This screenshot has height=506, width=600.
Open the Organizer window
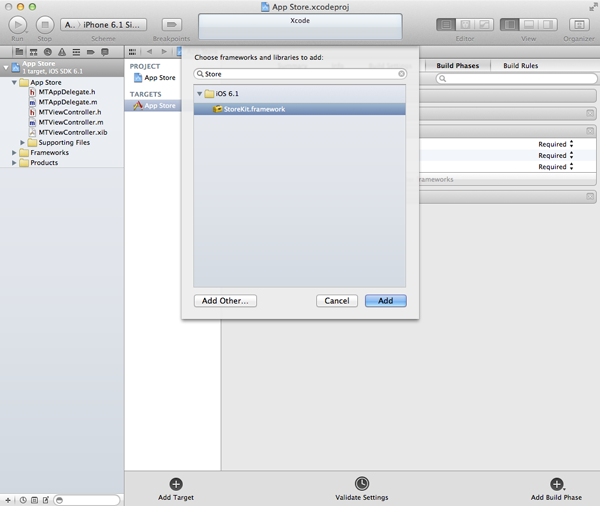(x=579, y=25)
